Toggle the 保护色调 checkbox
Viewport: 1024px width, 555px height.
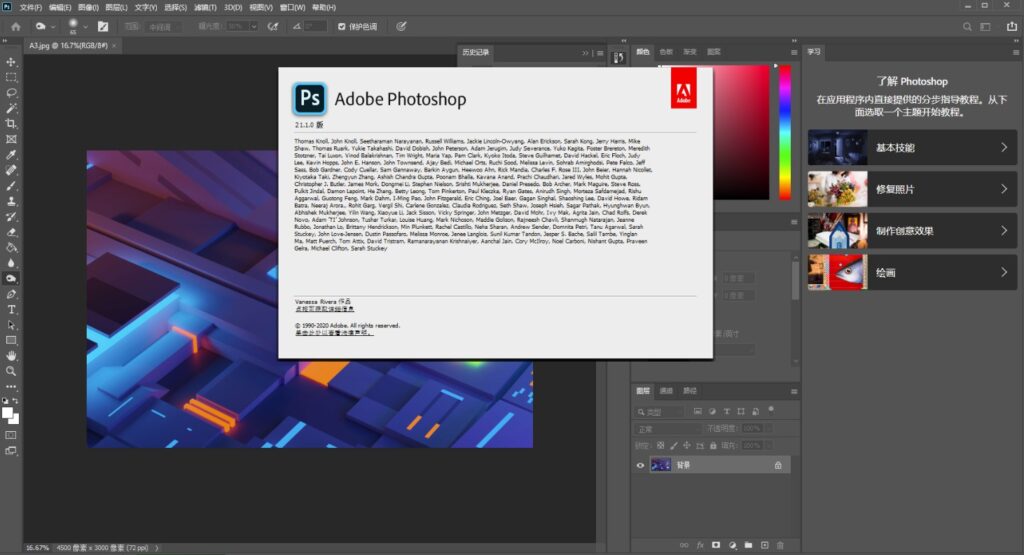[x=343, y=26]
